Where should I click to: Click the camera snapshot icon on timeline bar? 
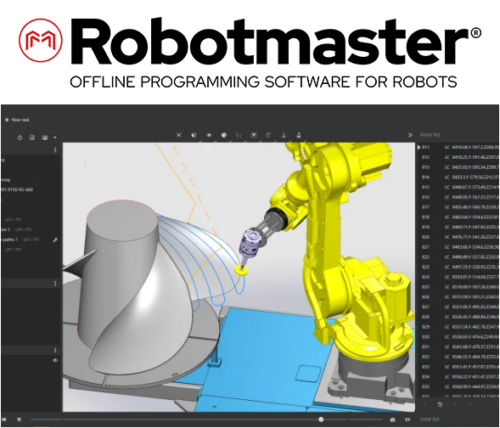pos(393,419)
